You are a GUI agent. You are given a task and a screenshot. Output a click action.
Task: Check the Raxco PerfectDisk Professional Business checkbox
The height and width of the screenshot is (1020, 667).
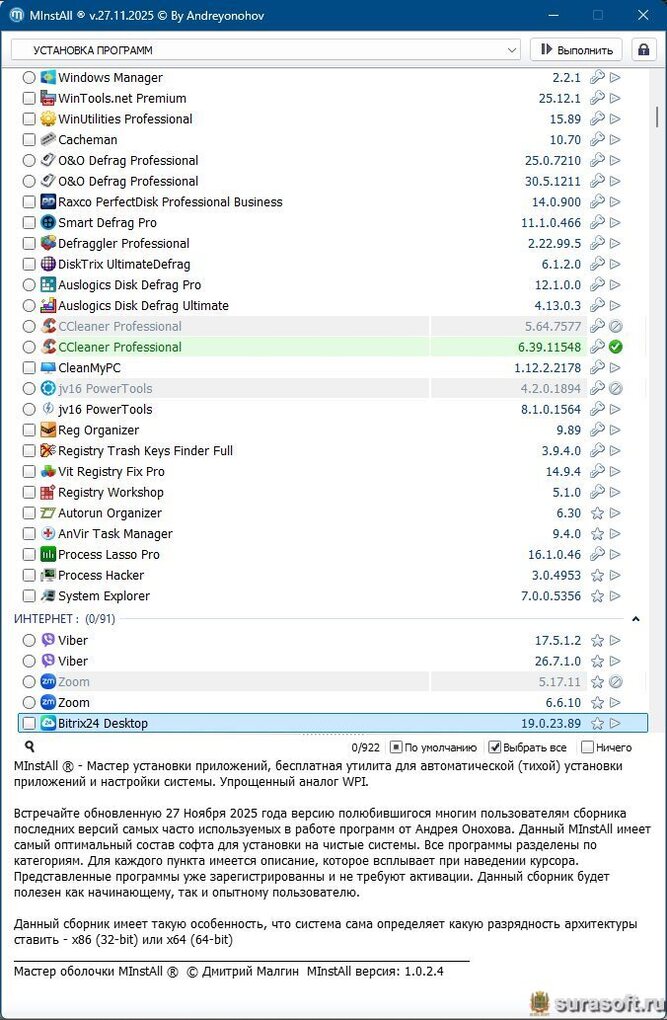(29, 202)
